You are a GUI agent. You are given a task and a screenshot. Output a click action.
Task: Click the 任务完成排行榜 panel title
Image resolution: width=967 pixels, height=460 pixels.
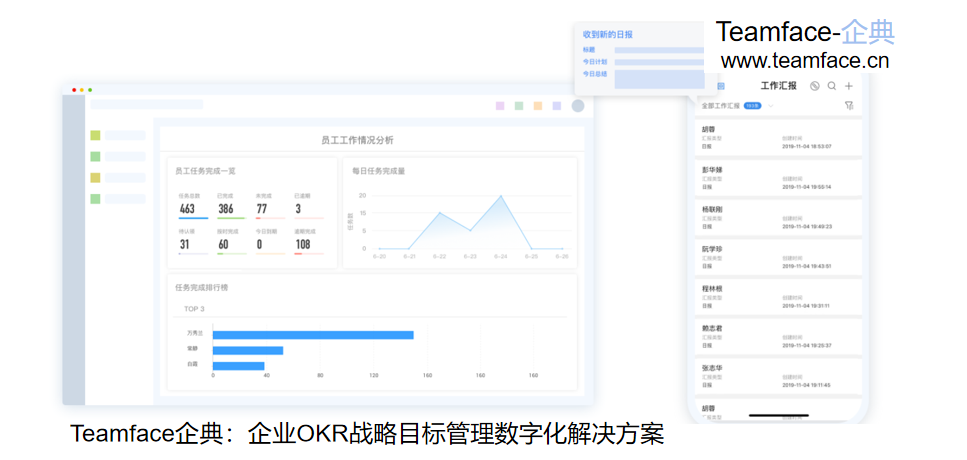(202, 287)
